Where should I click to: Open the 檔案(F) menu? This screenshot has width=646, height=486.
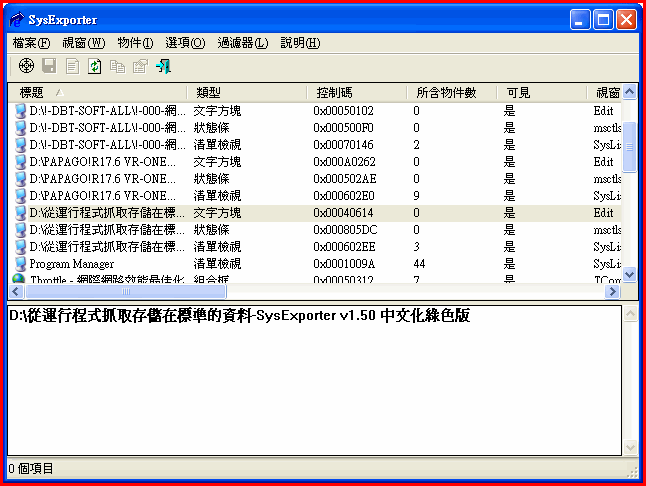pos(32,43)
